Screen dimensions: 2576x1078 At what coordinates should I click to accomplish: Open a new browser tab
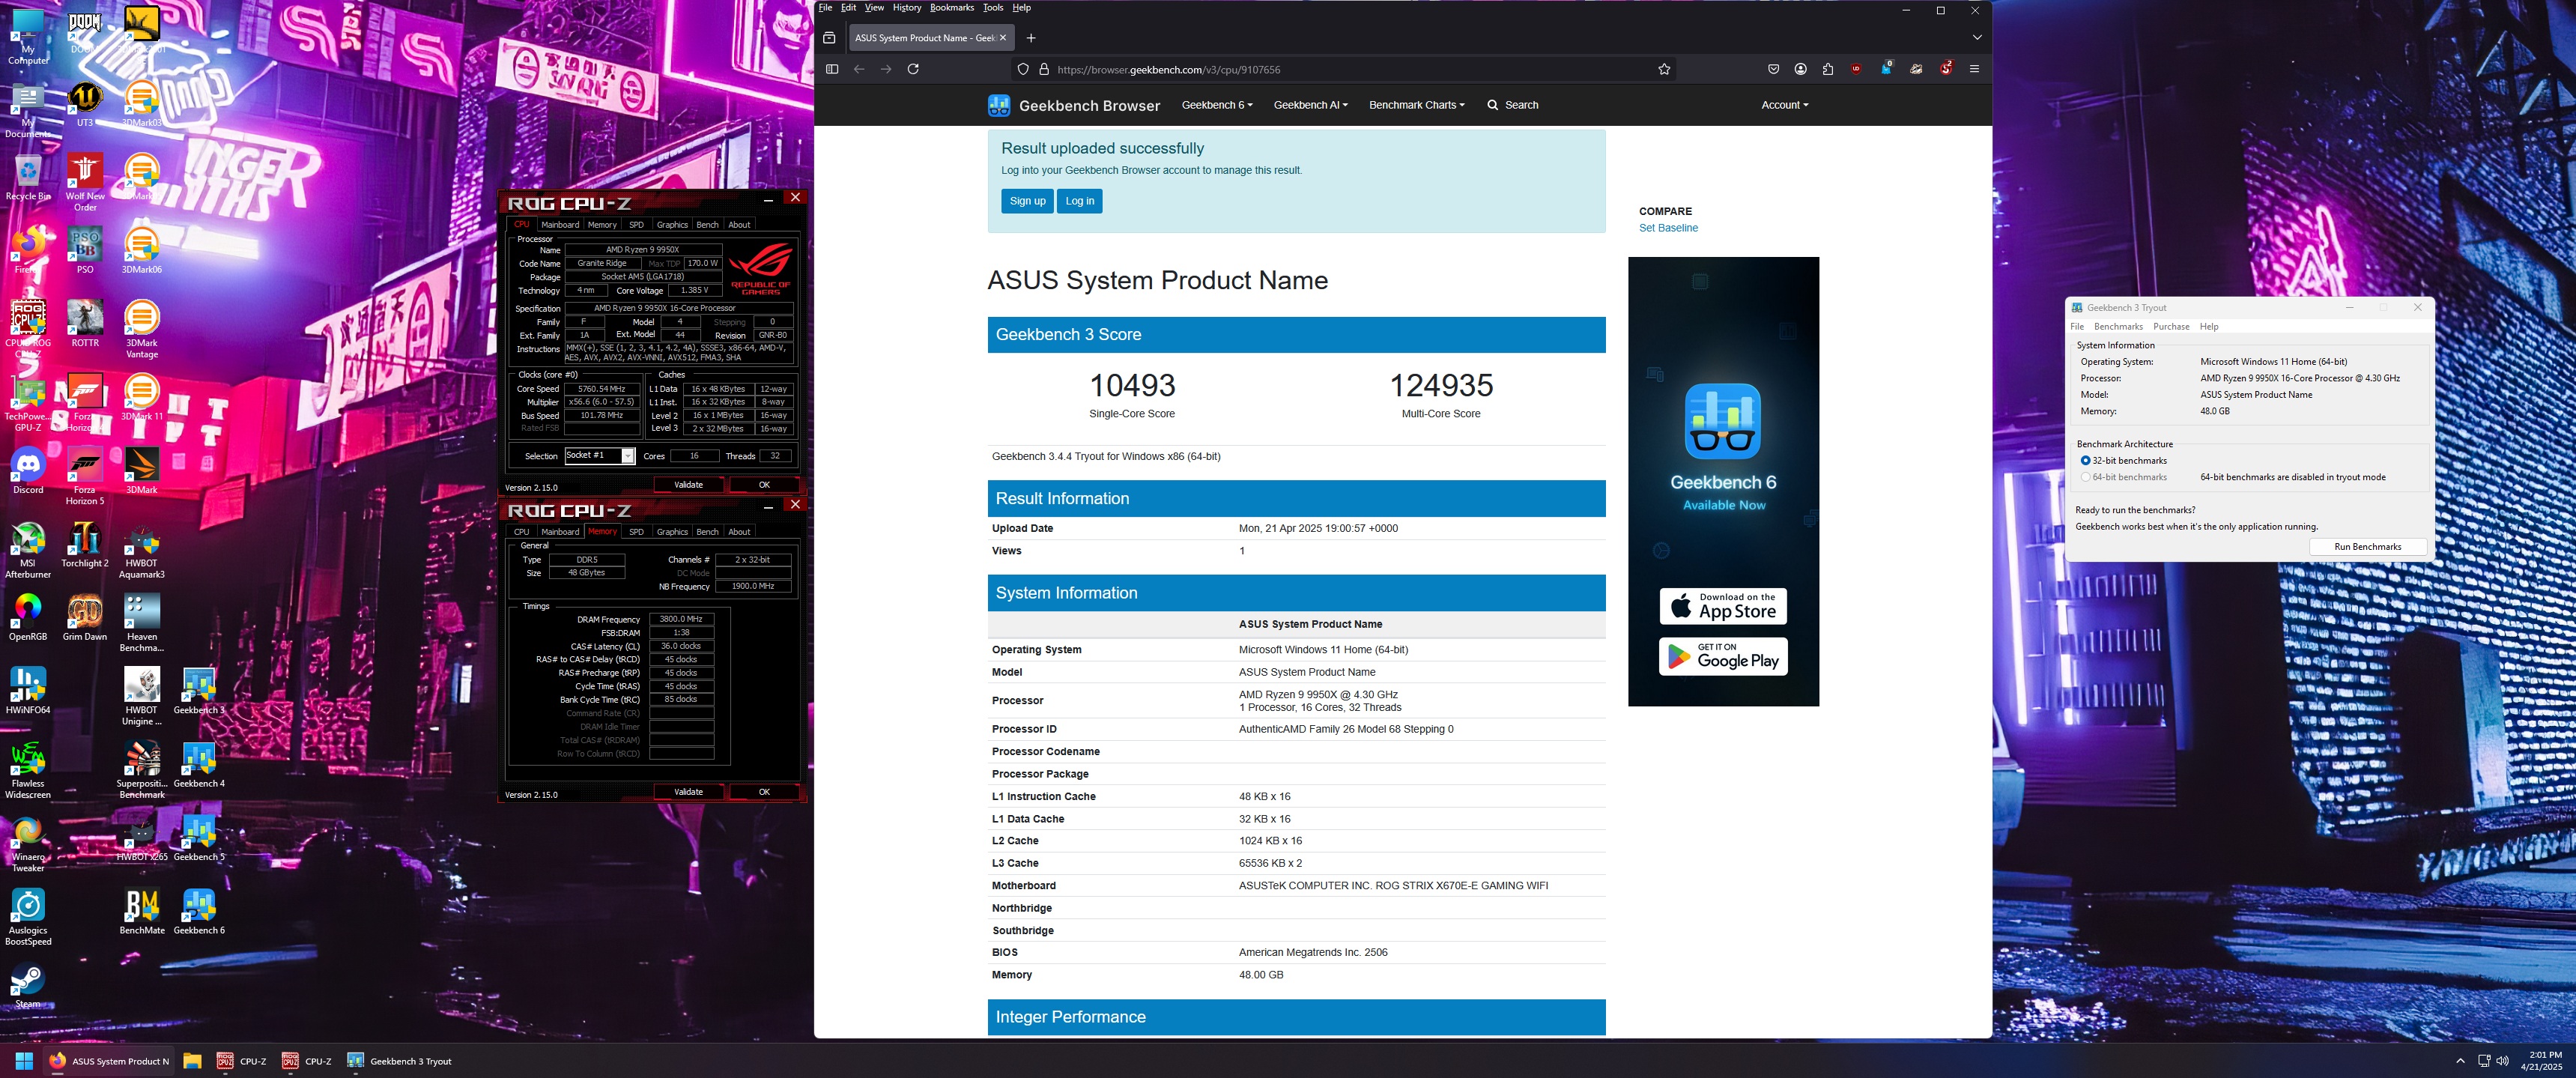(x=1031, y=38)
